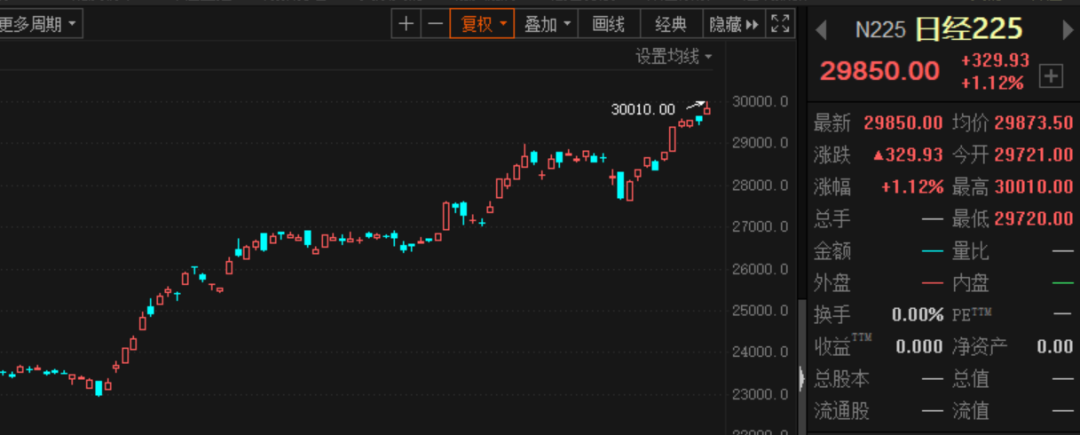This screenshot has width=1080, height=435.
Task: Go to previous stock with left arrow
Action: pos(820,30)
